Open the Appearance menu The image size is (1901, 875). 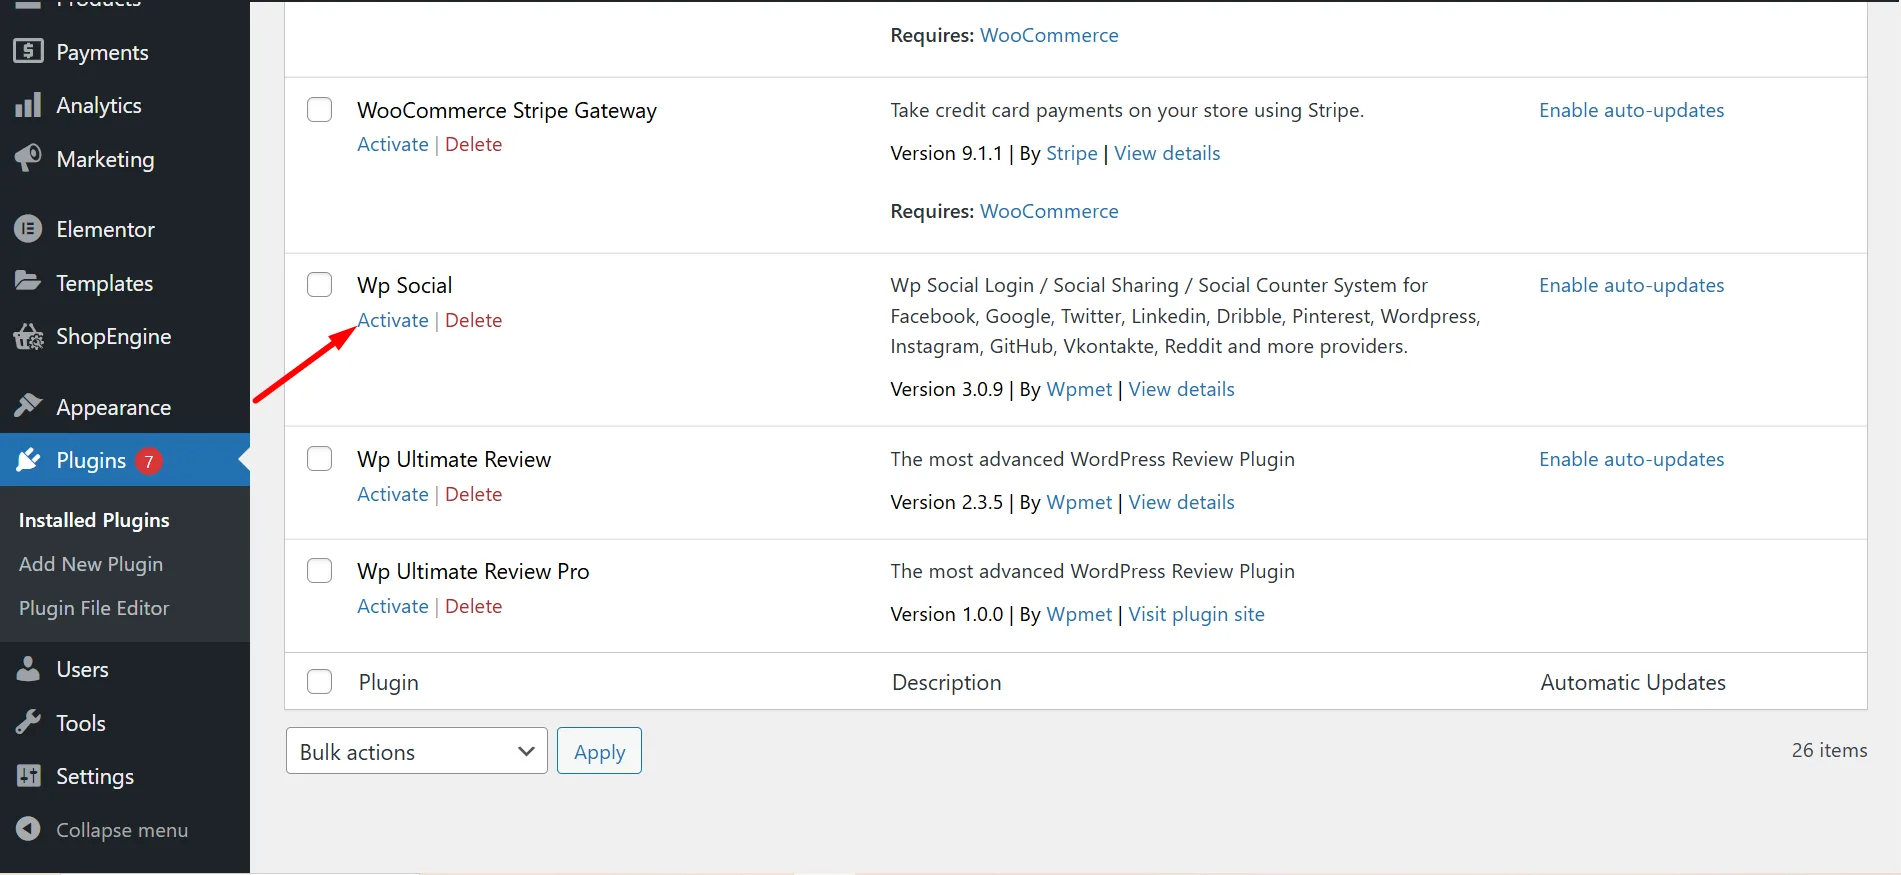pos(113,407)
